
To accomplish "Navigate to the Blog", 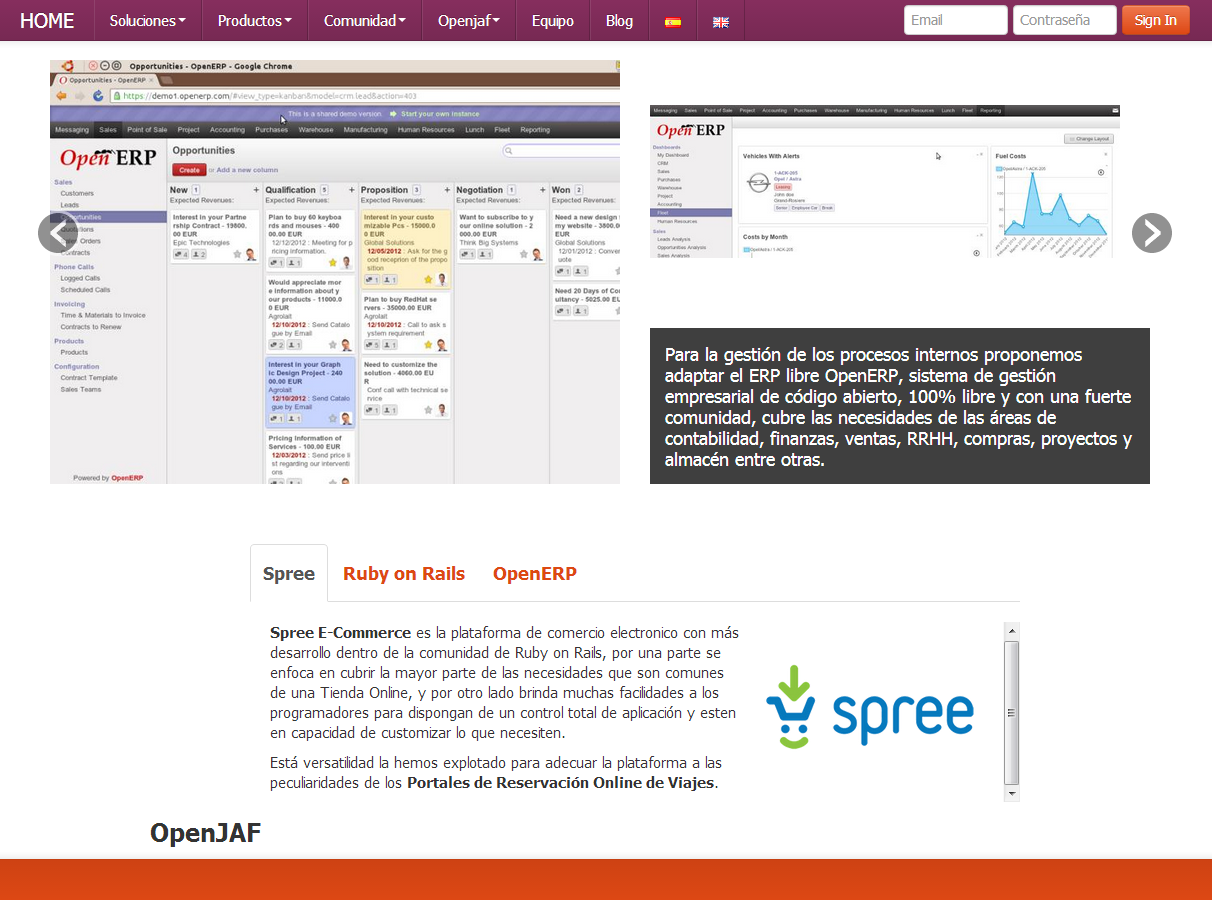I will (619, 21).
